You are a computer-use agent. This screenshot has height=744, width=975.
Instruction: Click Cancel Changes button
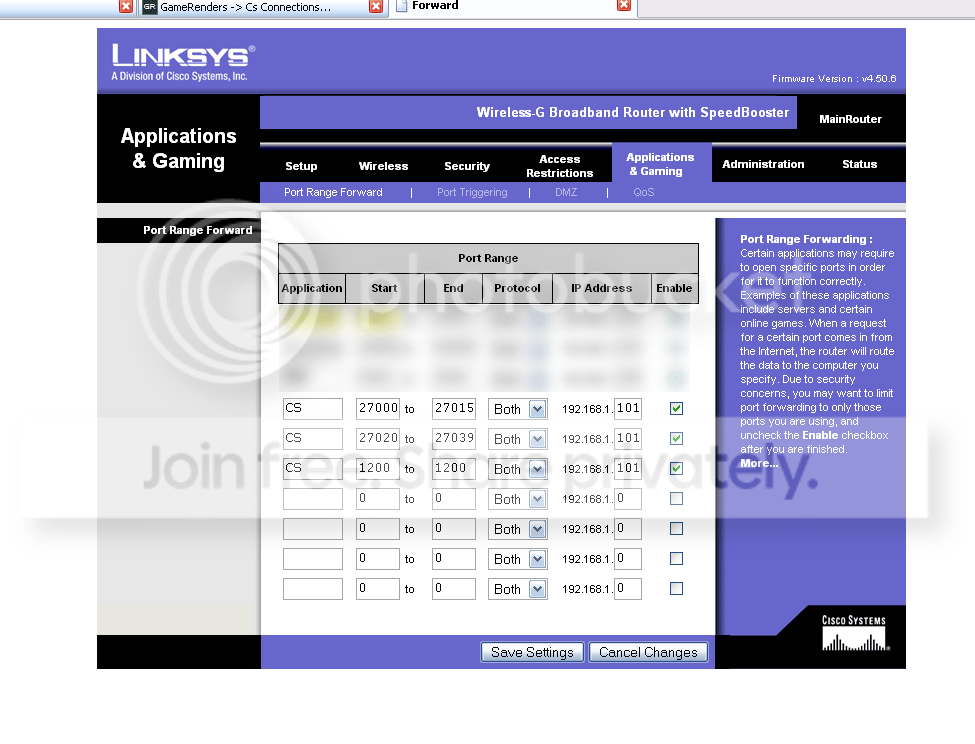click(x=648, y=652)
